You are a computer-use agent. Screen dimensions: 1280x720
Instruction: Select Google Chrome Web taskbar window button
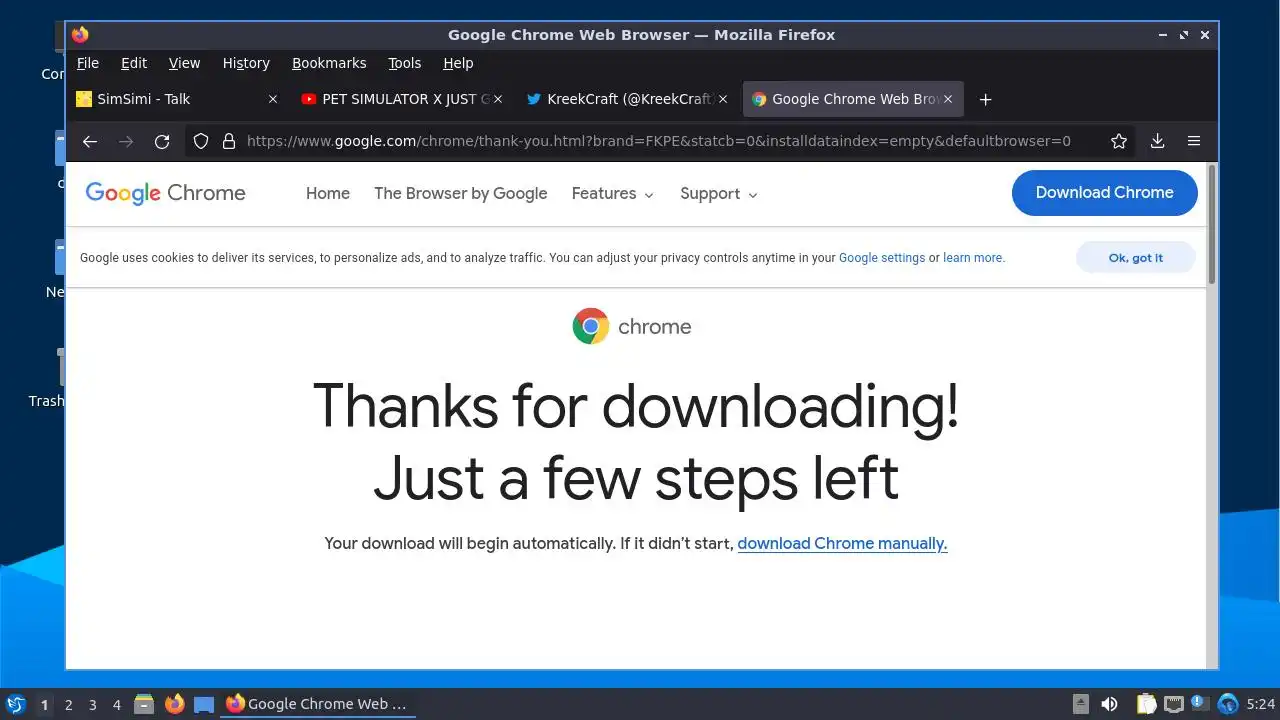click(317, 704)
